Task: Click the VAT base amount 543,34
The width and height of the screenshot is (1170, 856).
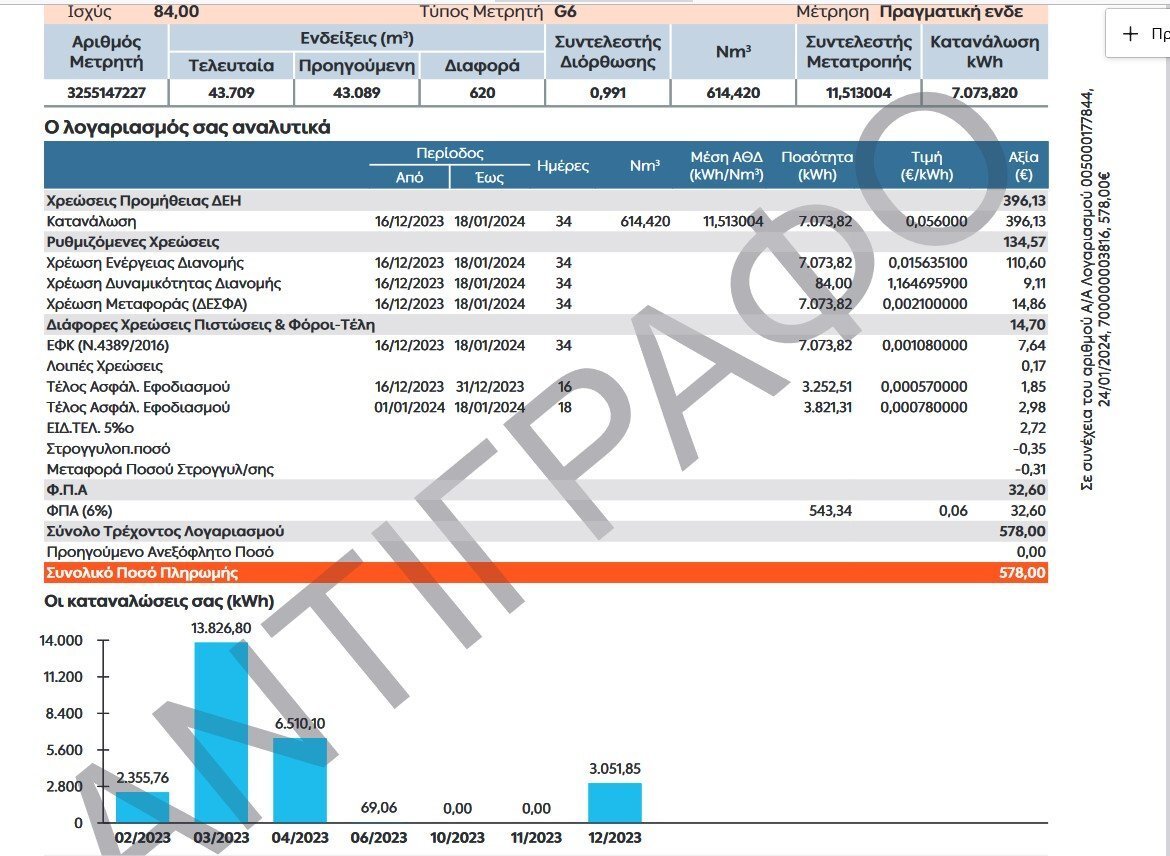Action: (x=830, y=511)
